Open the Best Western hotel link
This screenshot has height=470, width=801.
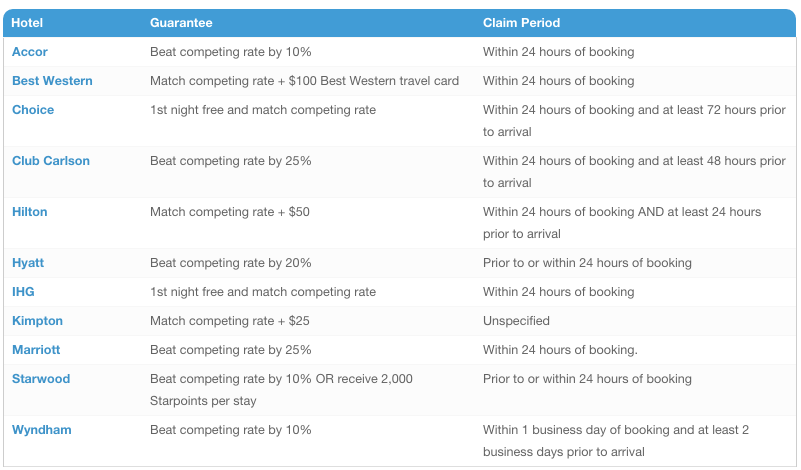click(52, 81)
